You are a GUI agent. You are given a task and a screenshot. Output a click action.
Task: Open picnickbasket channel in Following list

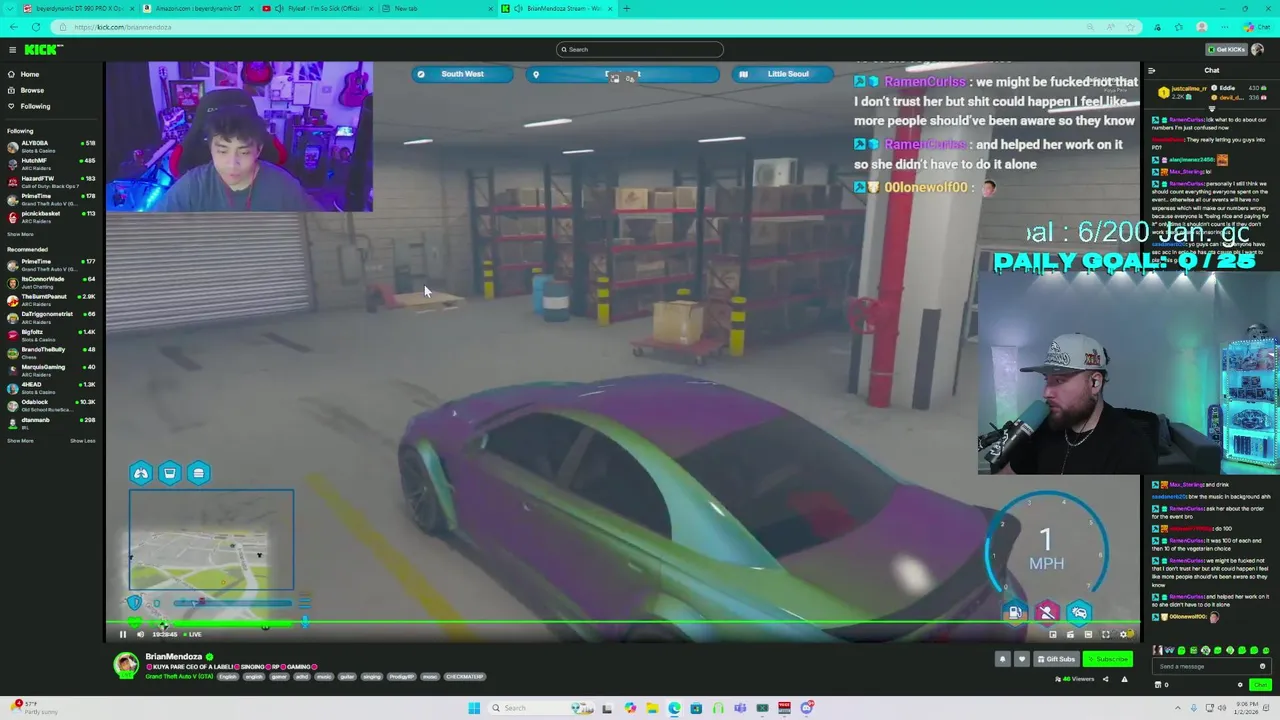[x=51, y=216]
